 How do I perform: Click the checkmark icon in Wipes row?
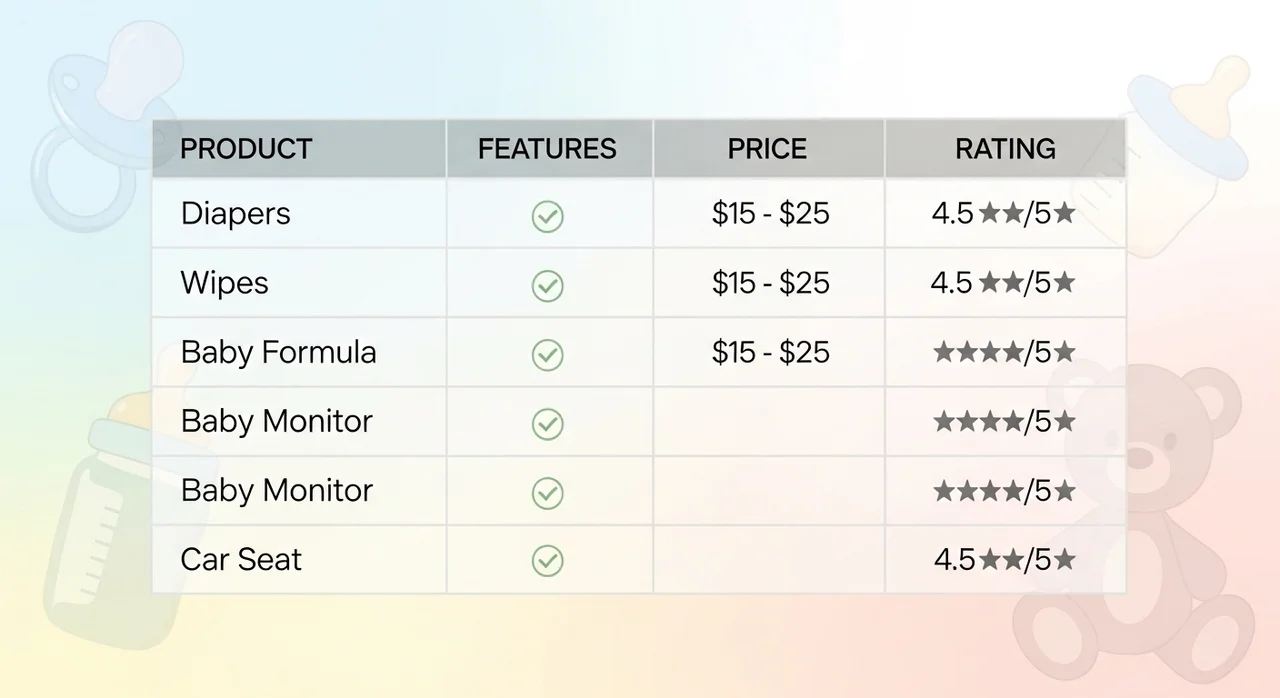pyautogui.click(x=547, y=286)
